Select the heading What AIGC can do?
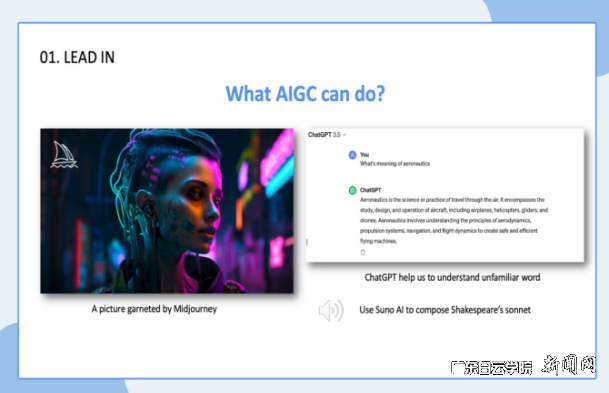609x393 pixels. click(x=305, y=94)
